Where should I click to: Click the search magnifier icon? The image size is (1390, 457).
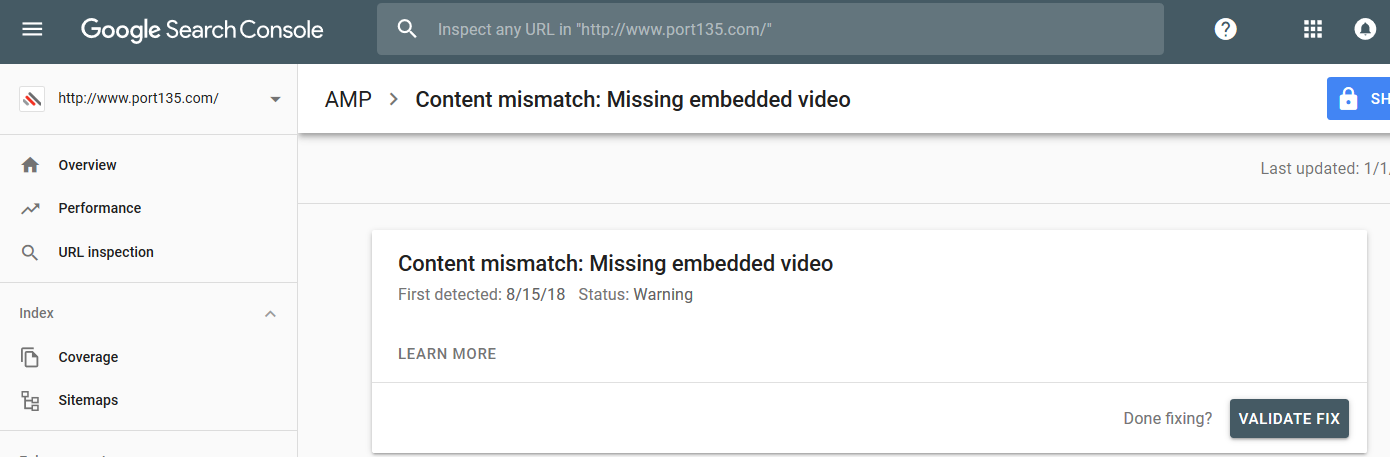tap(407, 29)
